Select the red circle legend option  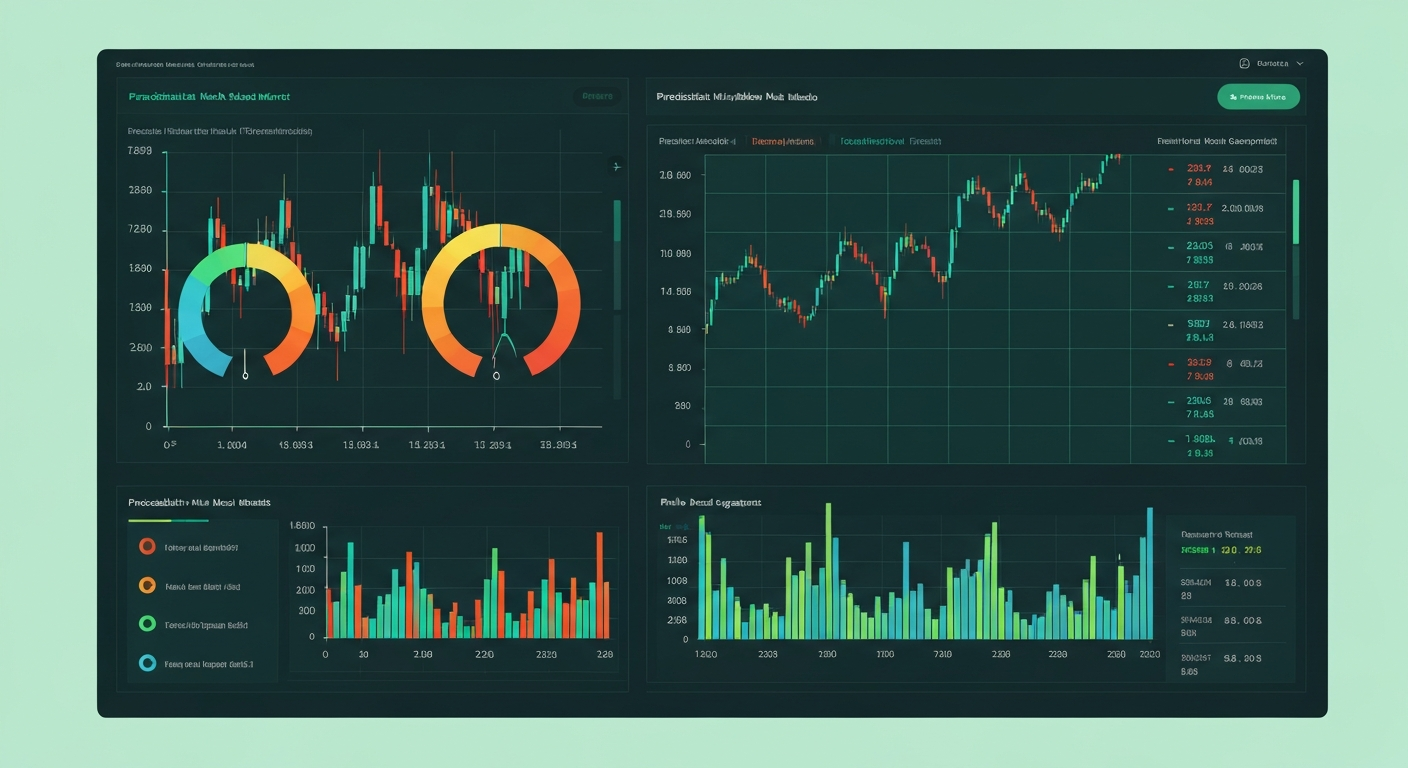tap(147, 546)
